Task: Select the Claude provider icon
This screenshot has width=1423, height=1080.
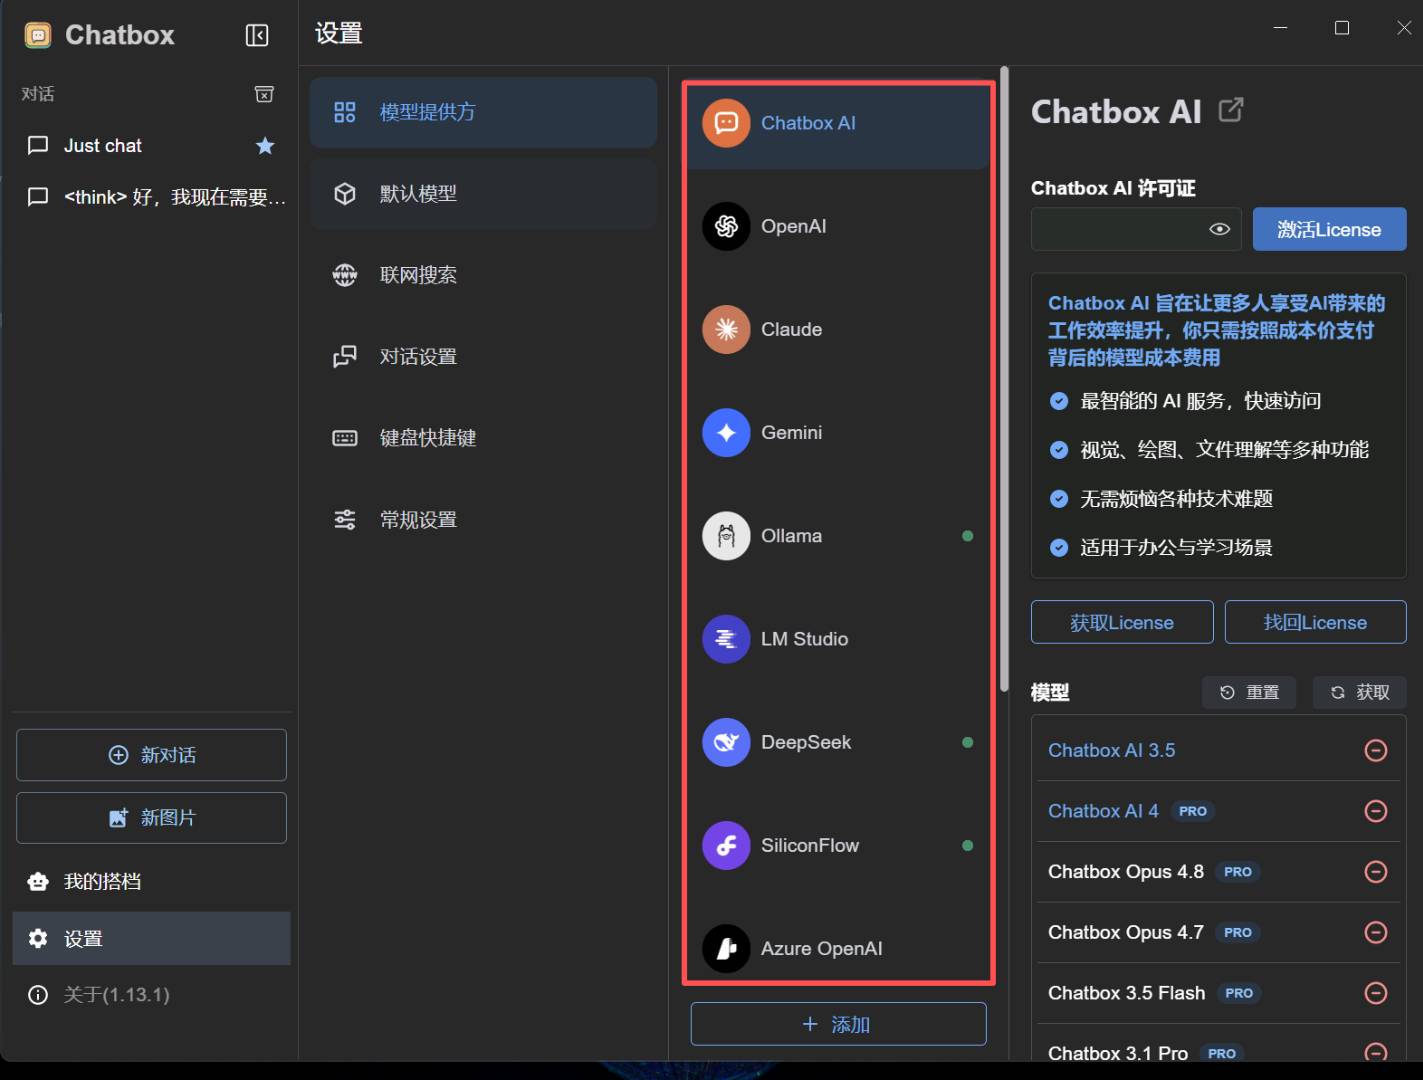Action: (726, 329)
